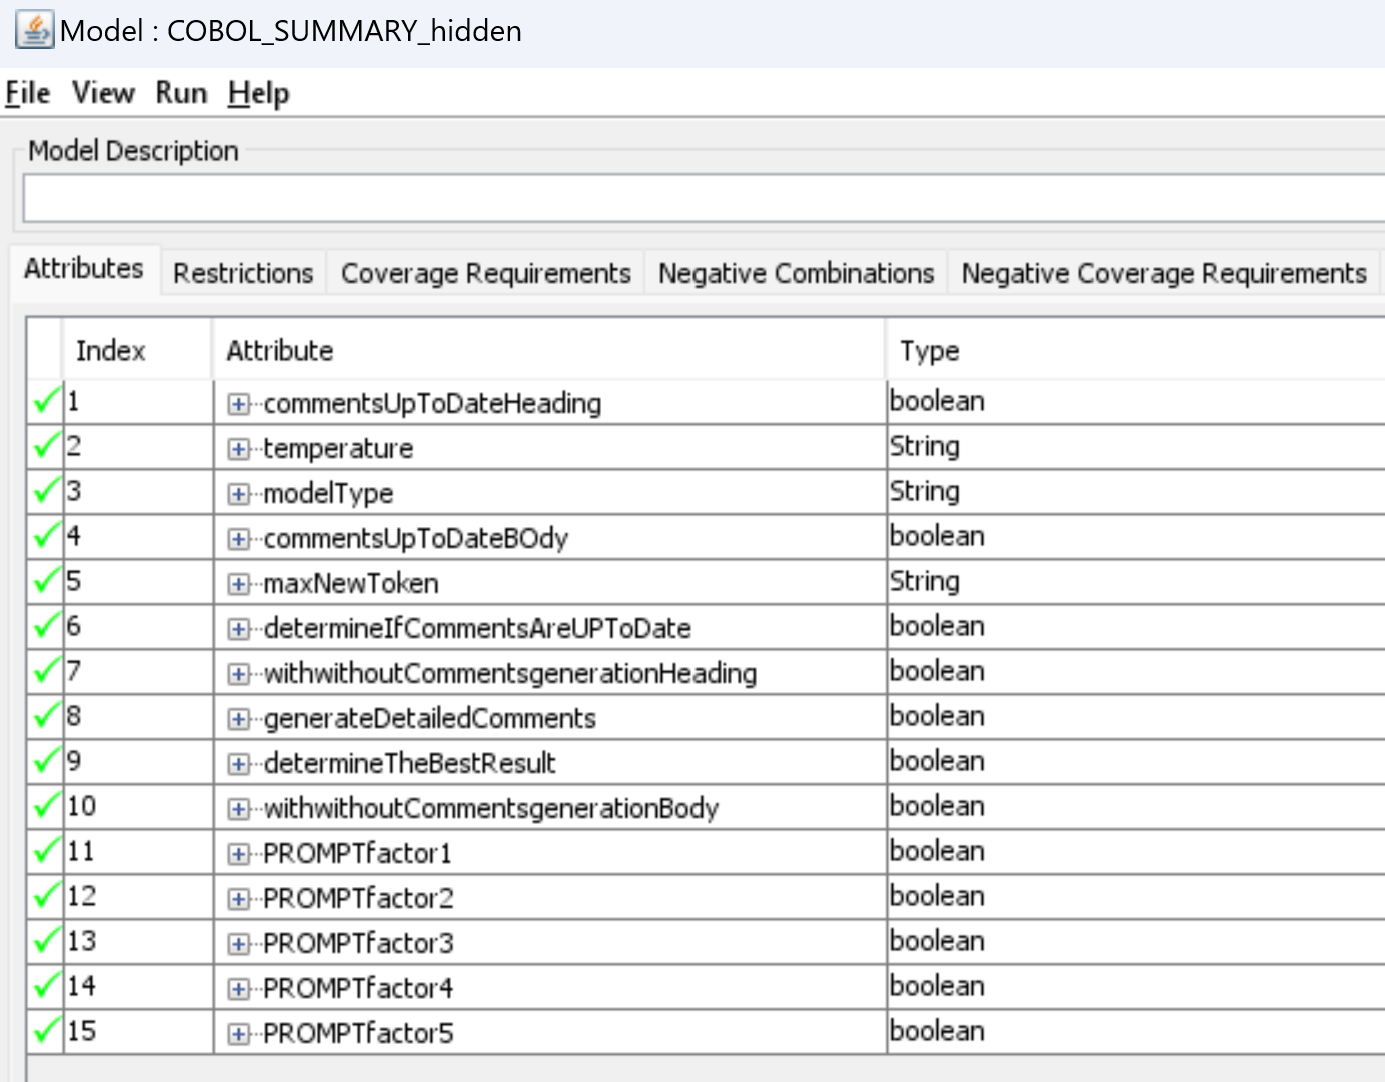
Task: Expand generateDetailedComments attribute values
Action: (x=238, y=719)
